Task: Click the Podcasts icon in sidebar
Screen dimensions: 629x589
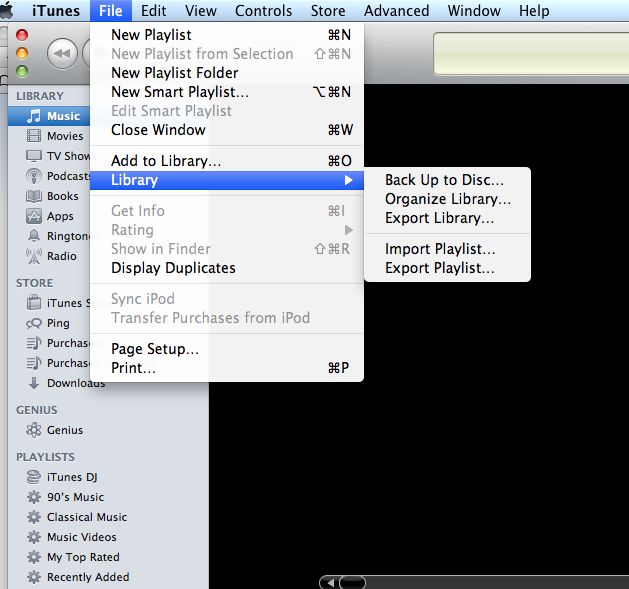Action: 34,176
